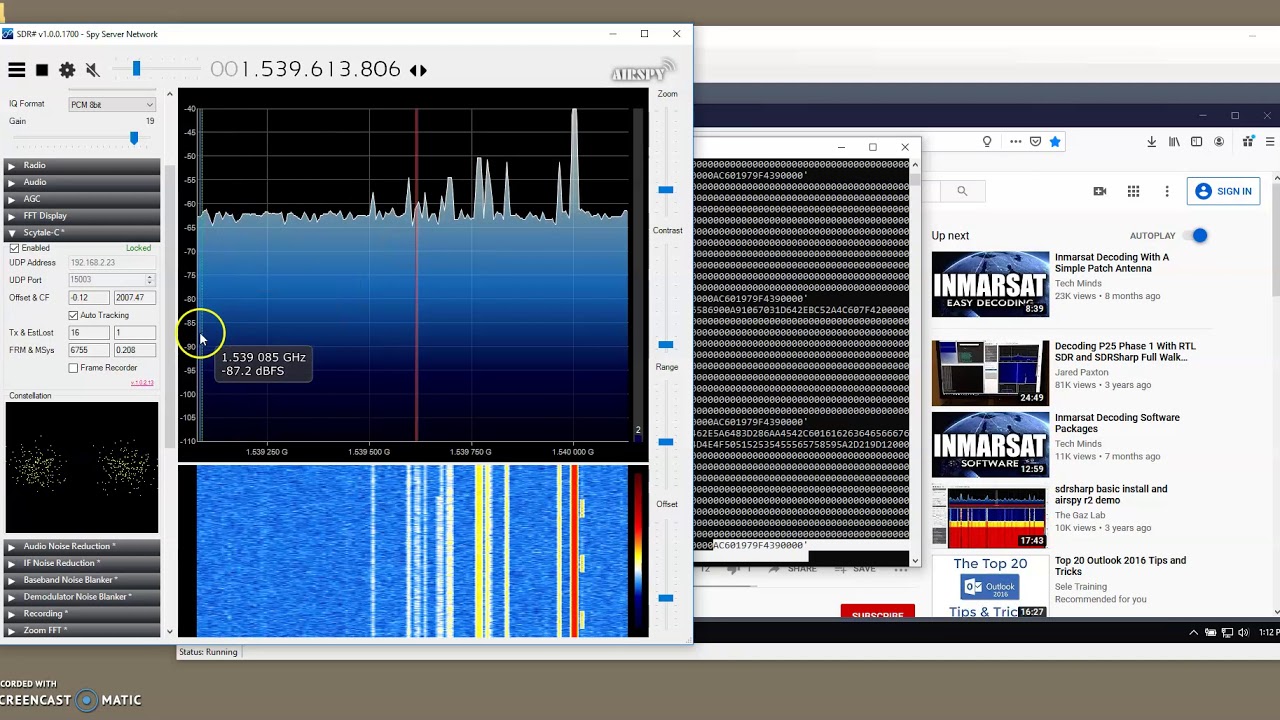
Task: Expand the Baseband Noise Blanker panel
Action: [82, 580]
